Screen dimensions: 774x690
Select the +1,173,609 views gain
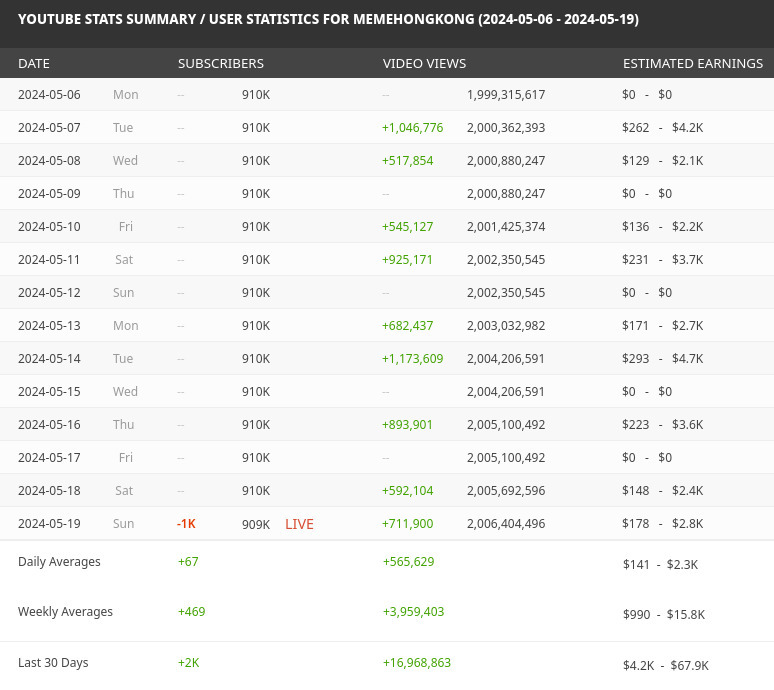click(412, 359)
